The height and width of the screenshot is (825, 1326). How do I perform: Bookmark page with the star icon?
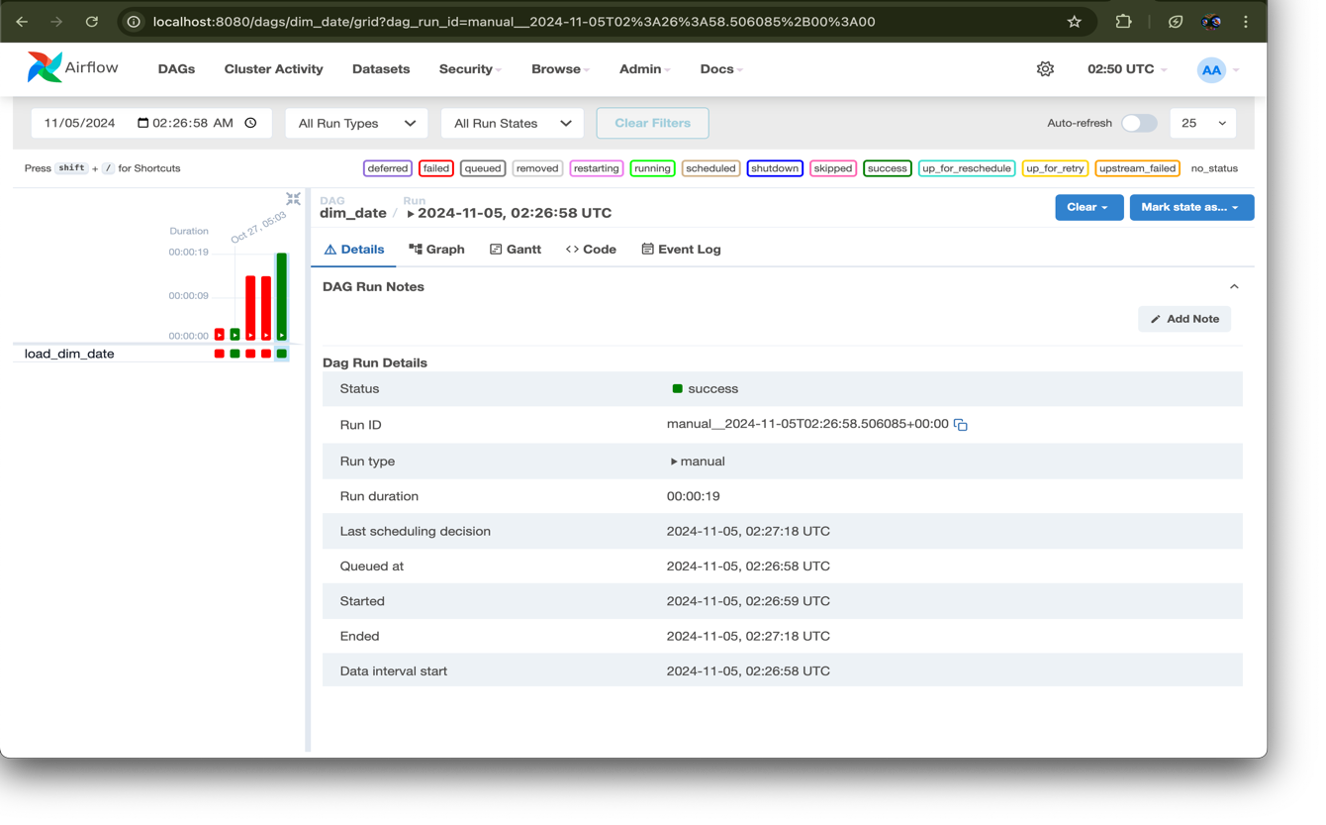pyautogui.click(x=1074, y=21)
